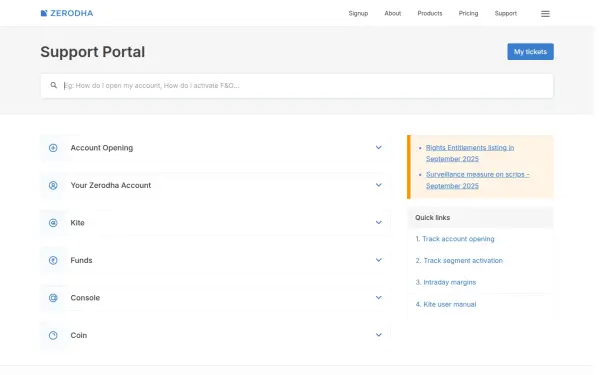This screenshot has height=375, width=600.
Task: Click the Kite section icon
Action: 53,223
